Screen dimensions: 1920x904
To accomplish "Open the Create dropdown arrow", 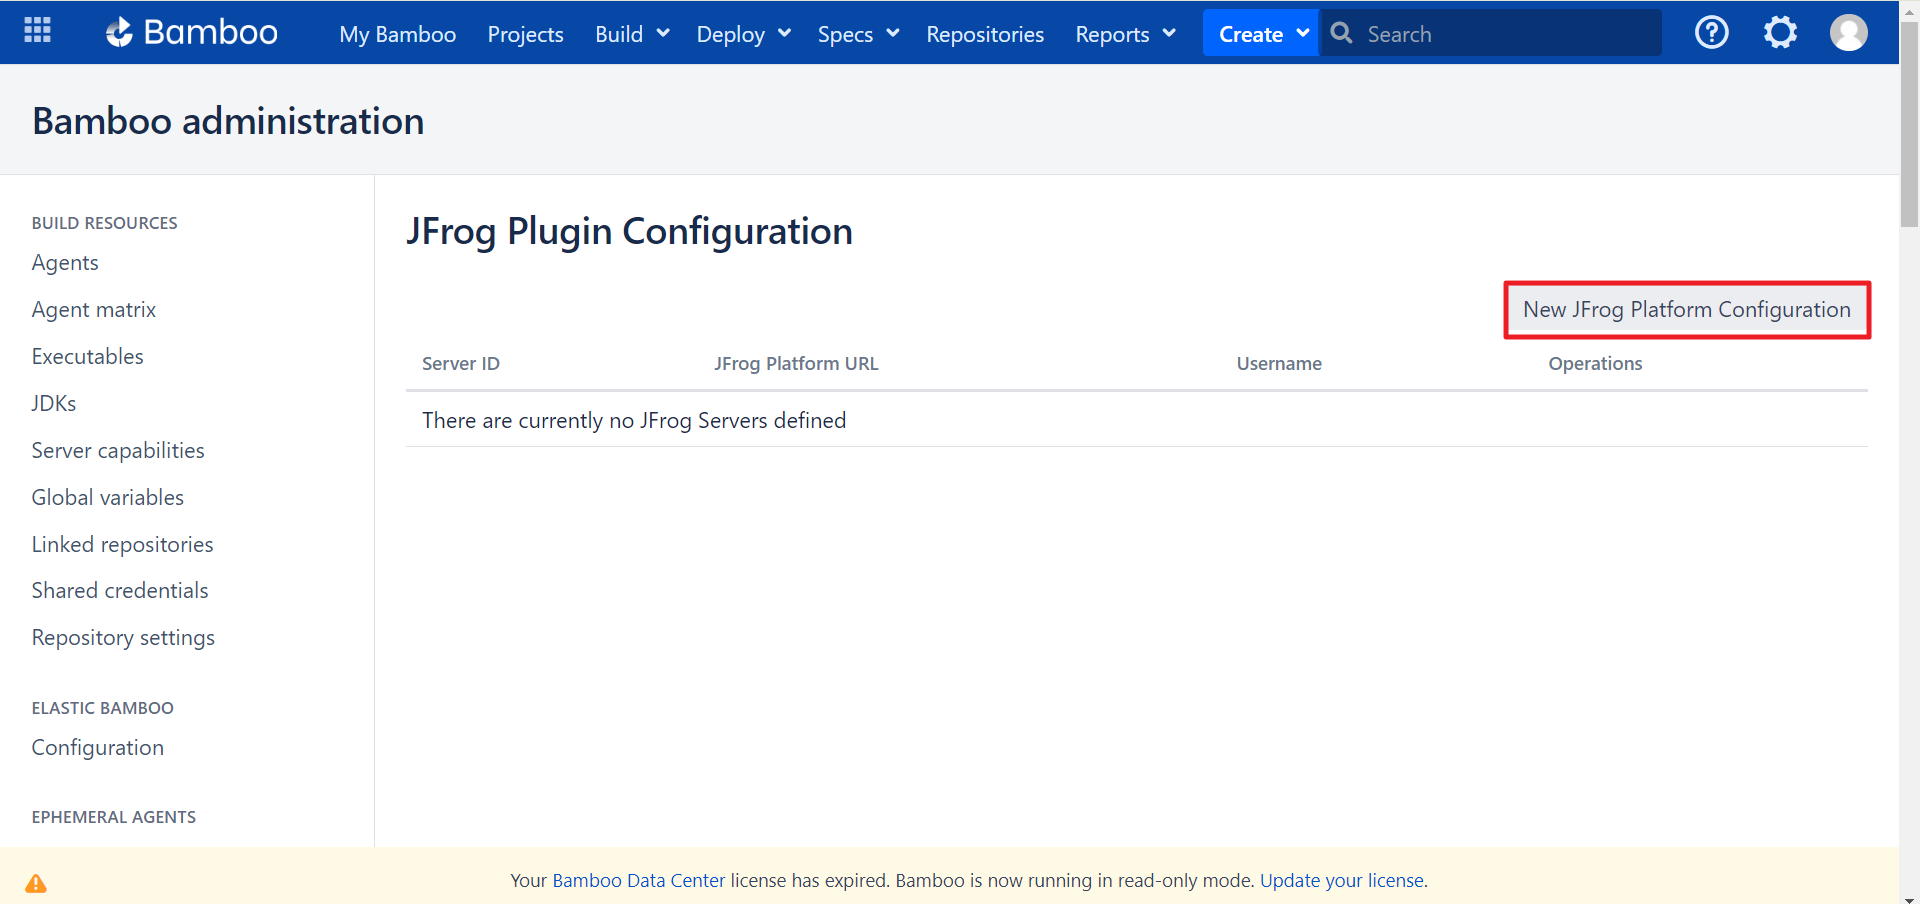I will 1303,33.
